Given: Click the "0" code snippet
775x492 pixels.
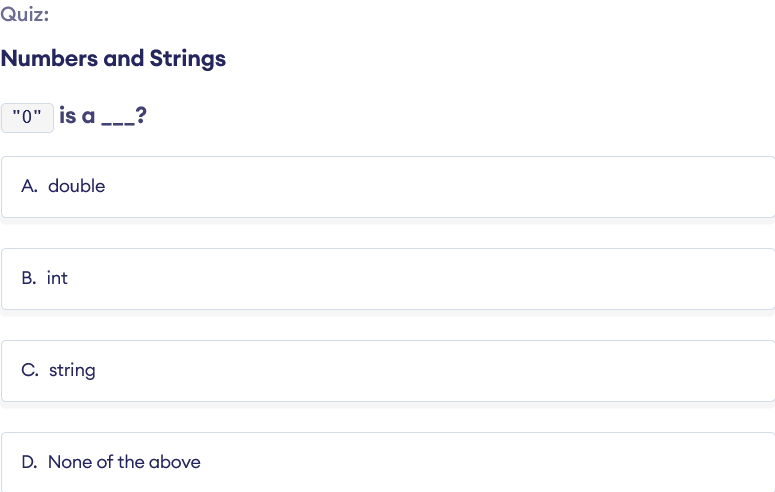Looking at the screenshot, I should coord(27,118).
